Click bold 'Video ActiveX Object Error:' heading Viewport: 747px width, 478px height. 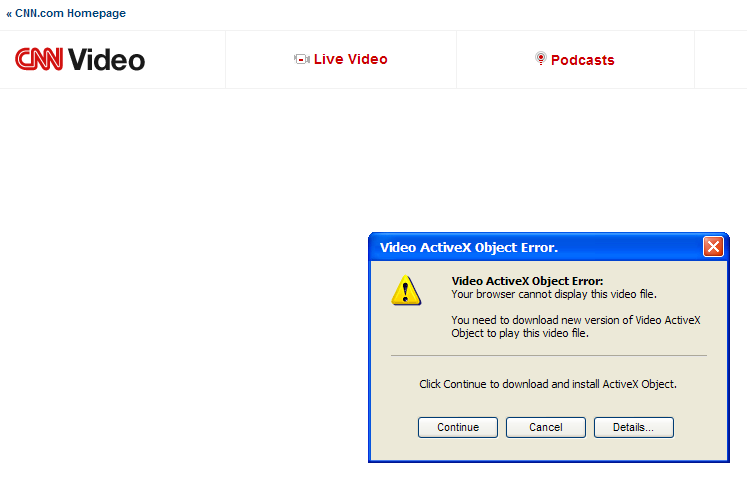[x=527, y=281]
